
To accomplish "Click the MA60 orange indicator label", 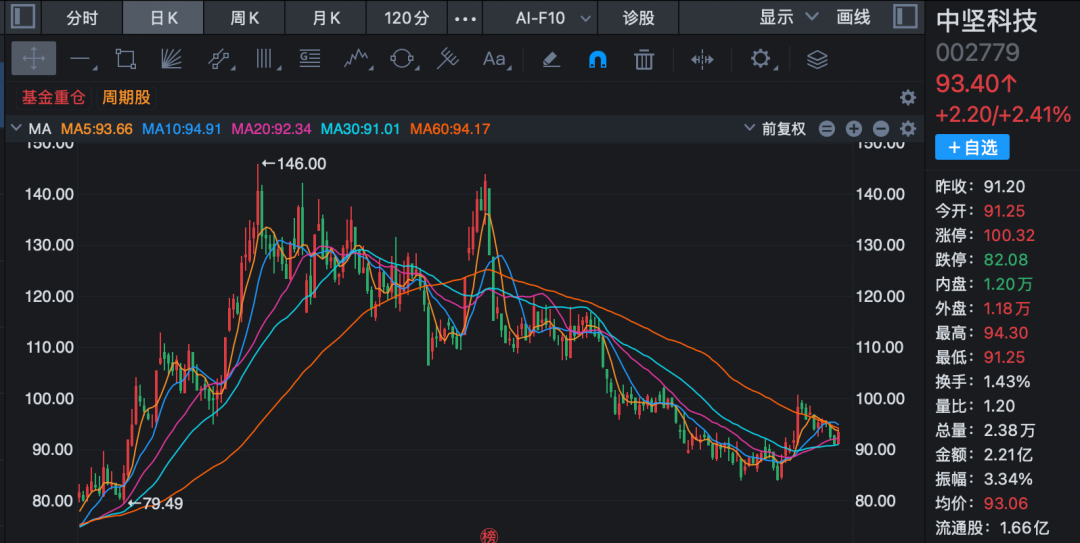I will point(449,129).
